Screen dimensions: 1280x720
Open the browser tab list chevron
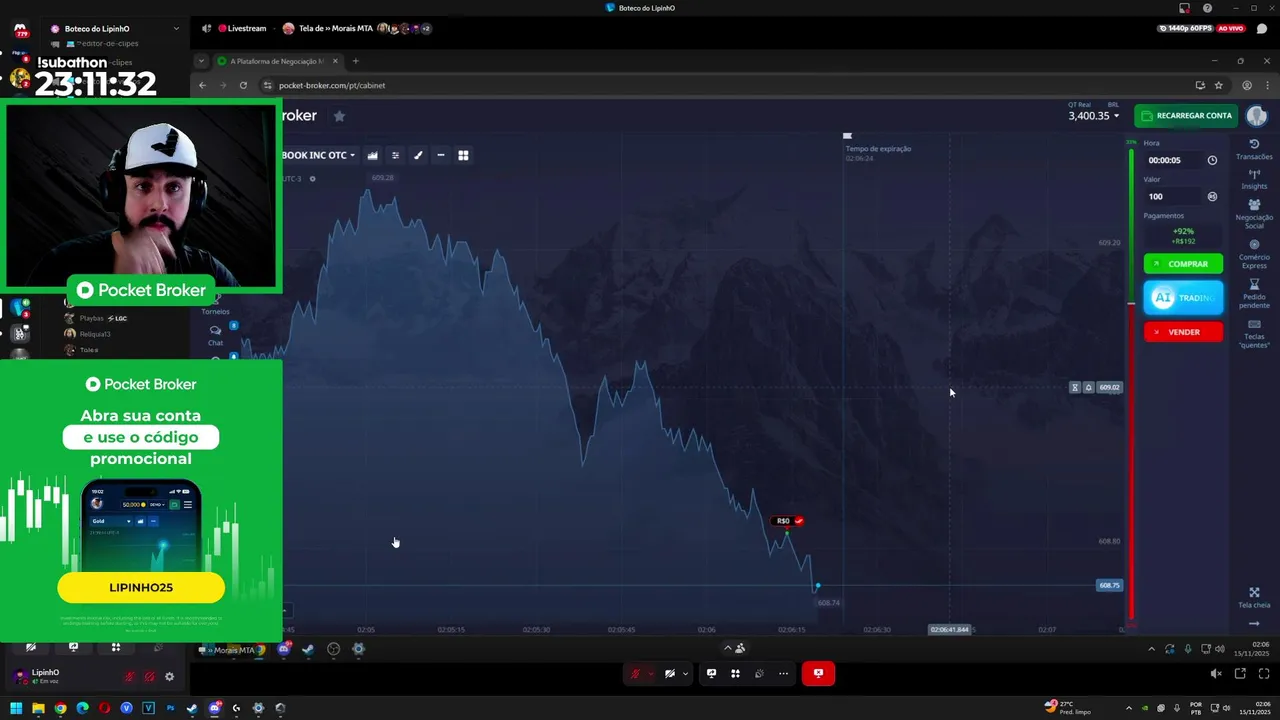(201, 61)
